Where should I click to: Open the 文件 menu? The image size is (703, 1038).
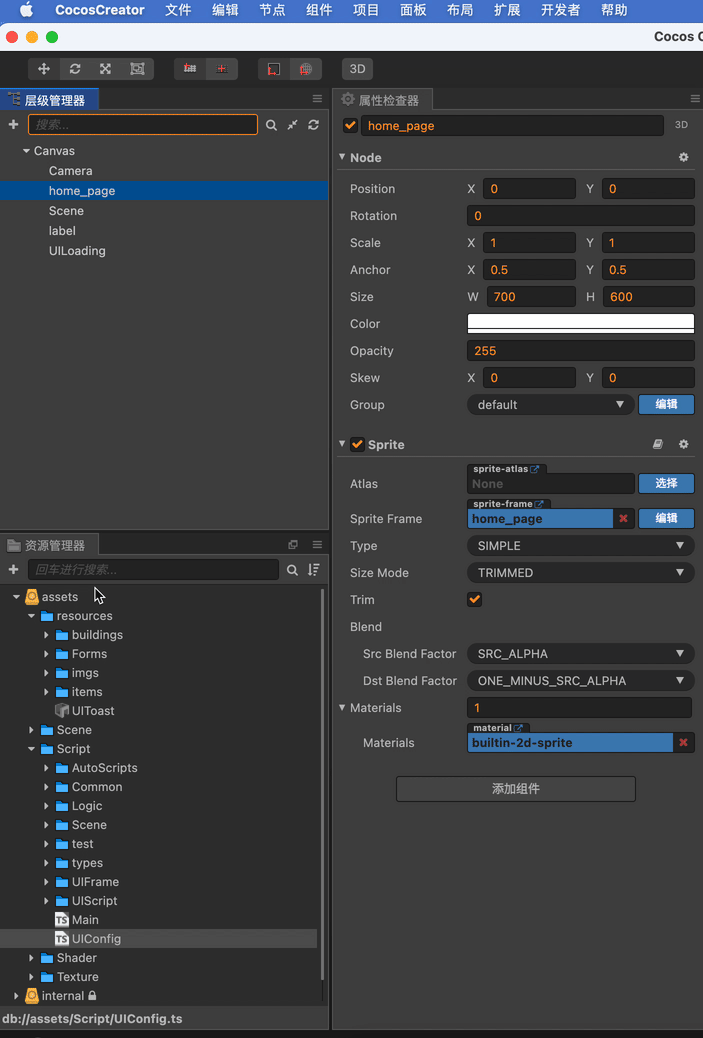tap(178, 10)
